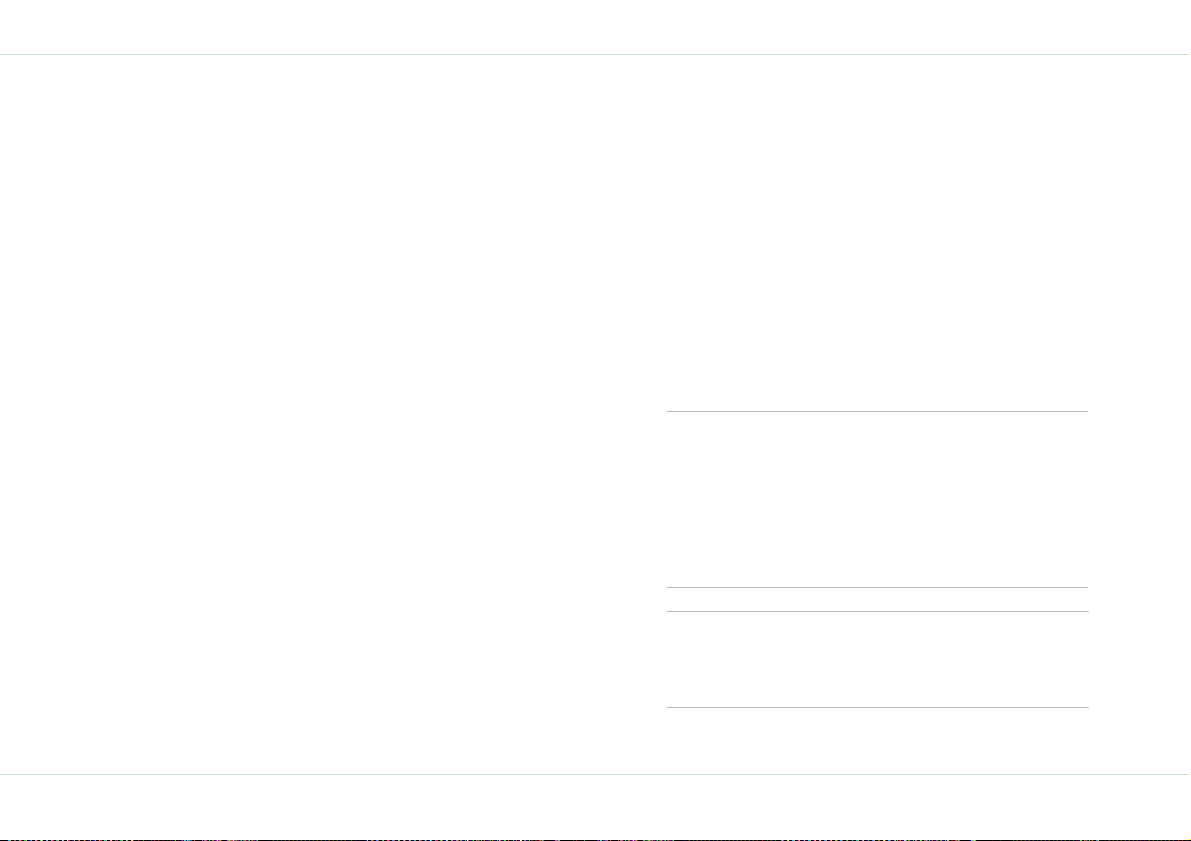Image resolution: width=1191 pixels, height=841 pixels.
Task: Click the empty area below the lowest gray line
Action: (877, 741)
